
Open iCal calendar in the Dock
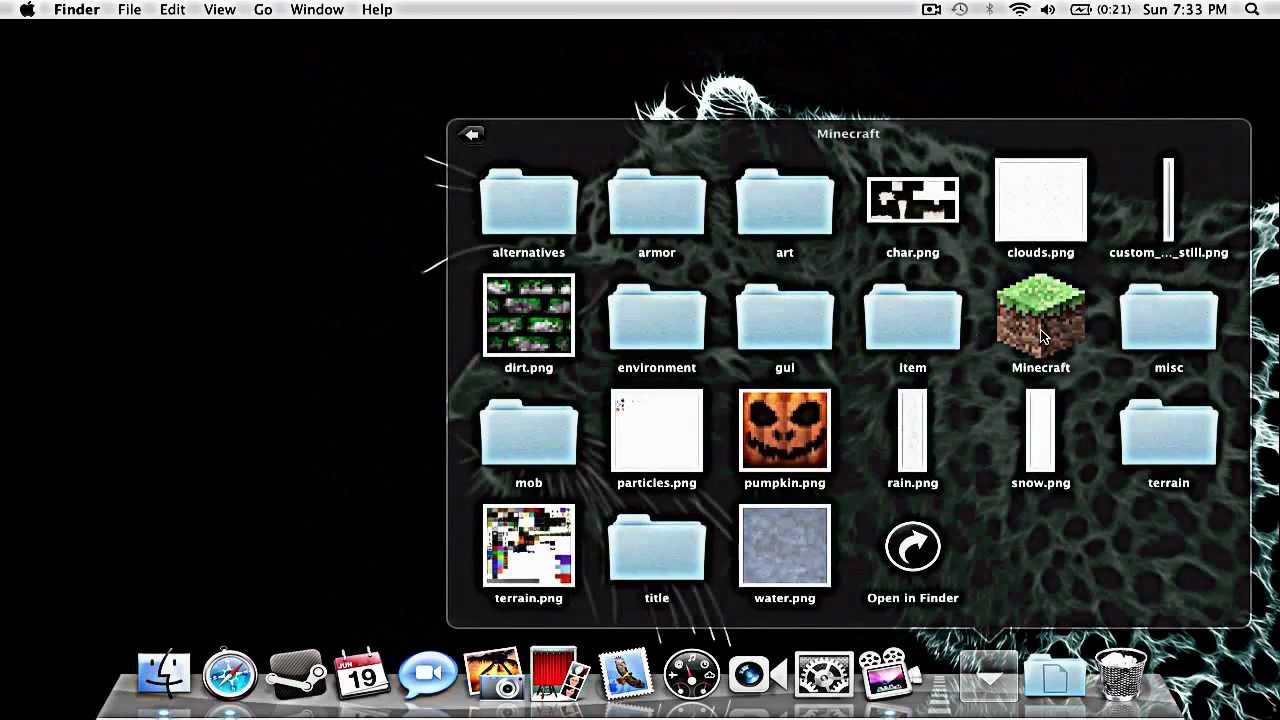tap(362, 673)
